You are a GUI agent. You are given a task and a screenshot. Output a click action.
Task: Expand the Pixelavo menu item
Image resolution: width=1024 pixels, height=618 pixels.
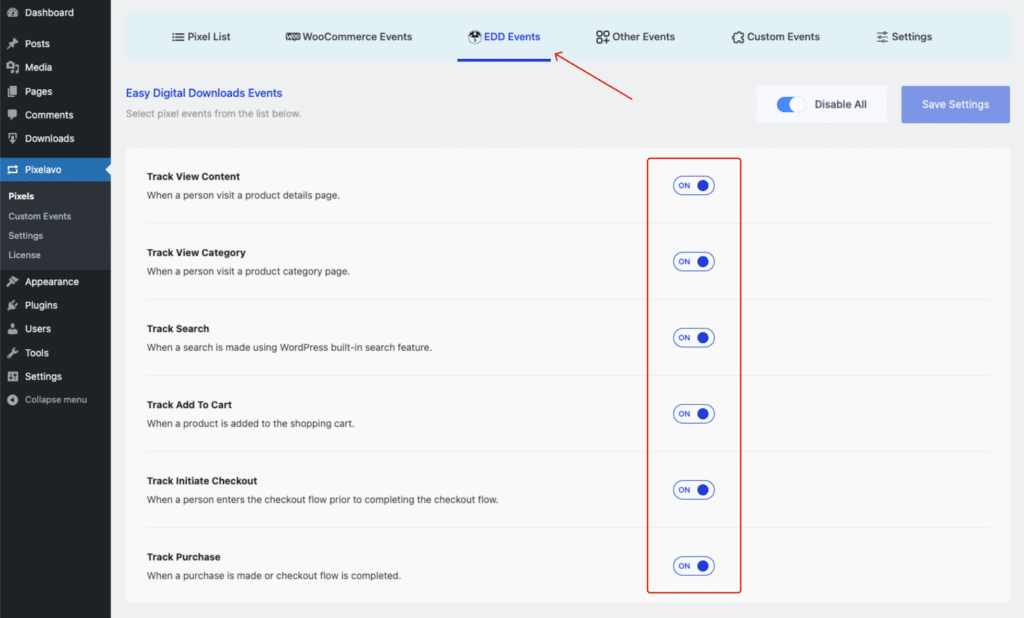pos(43,170)
